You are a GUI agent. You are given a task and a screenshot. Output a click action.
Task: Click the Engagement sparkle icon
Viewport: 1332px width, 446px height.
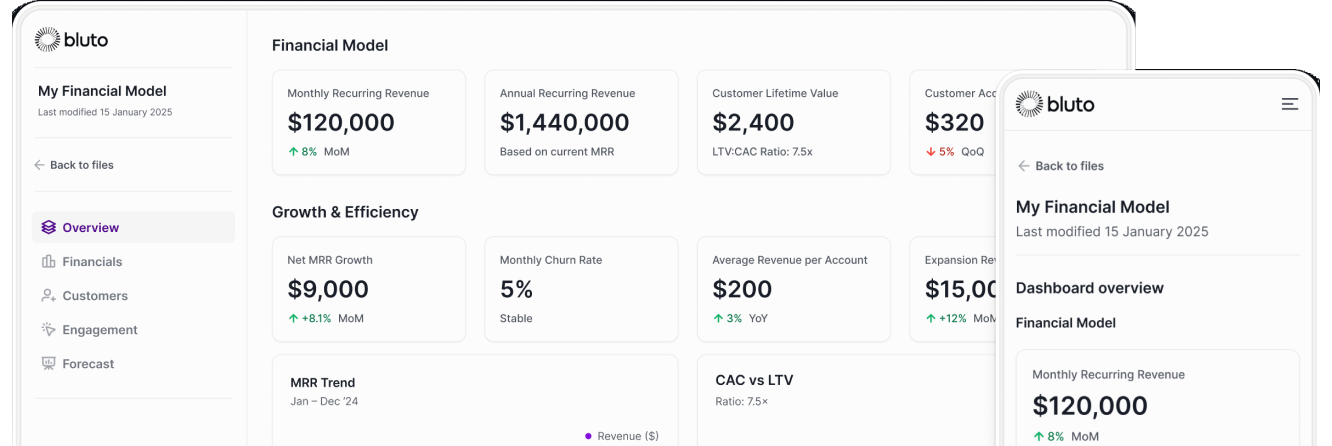(48, 329)
